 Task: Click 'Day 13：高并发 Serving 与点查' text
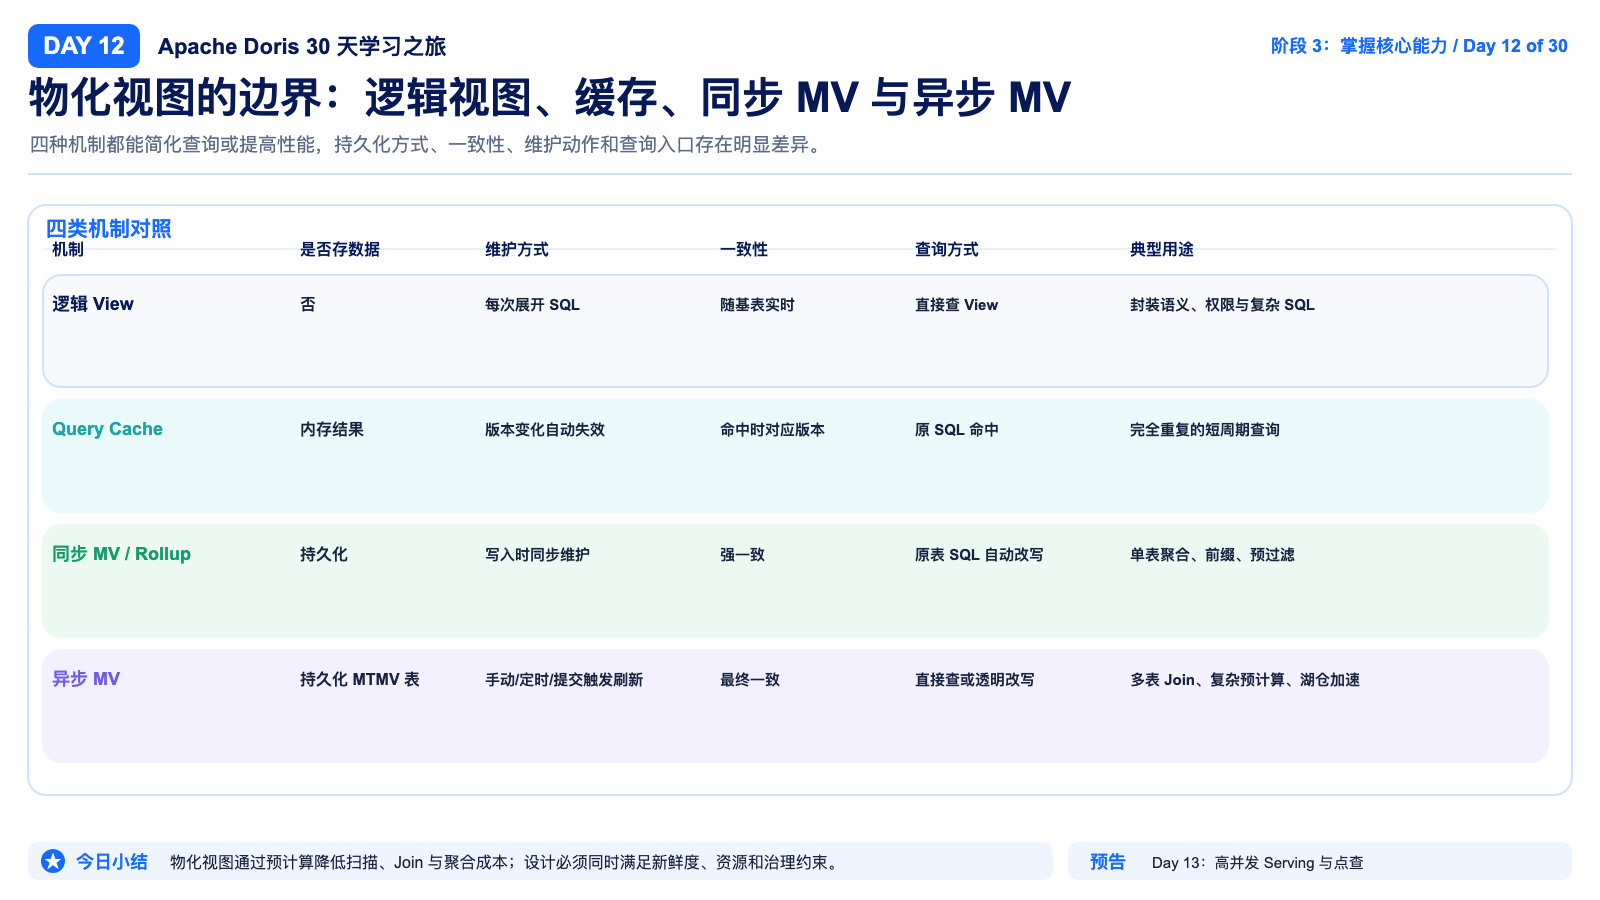pos(1258,862)
